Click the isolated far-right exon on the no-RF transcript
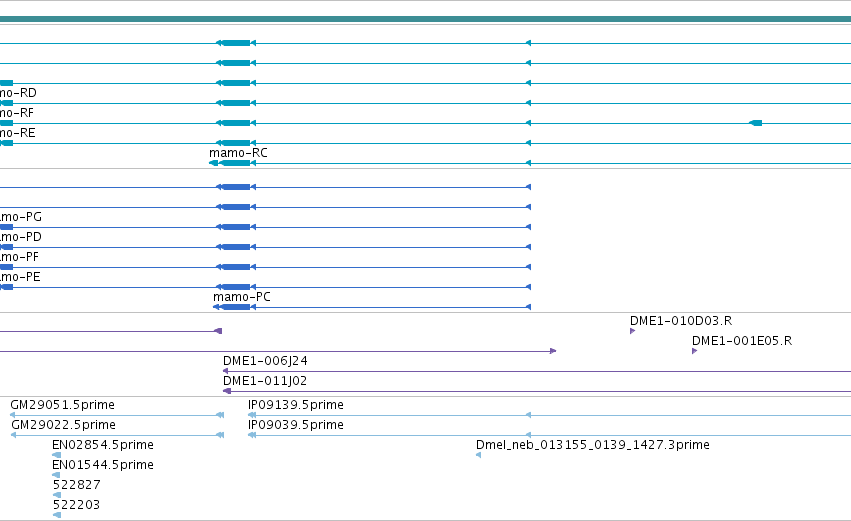 tap(755, 123)
